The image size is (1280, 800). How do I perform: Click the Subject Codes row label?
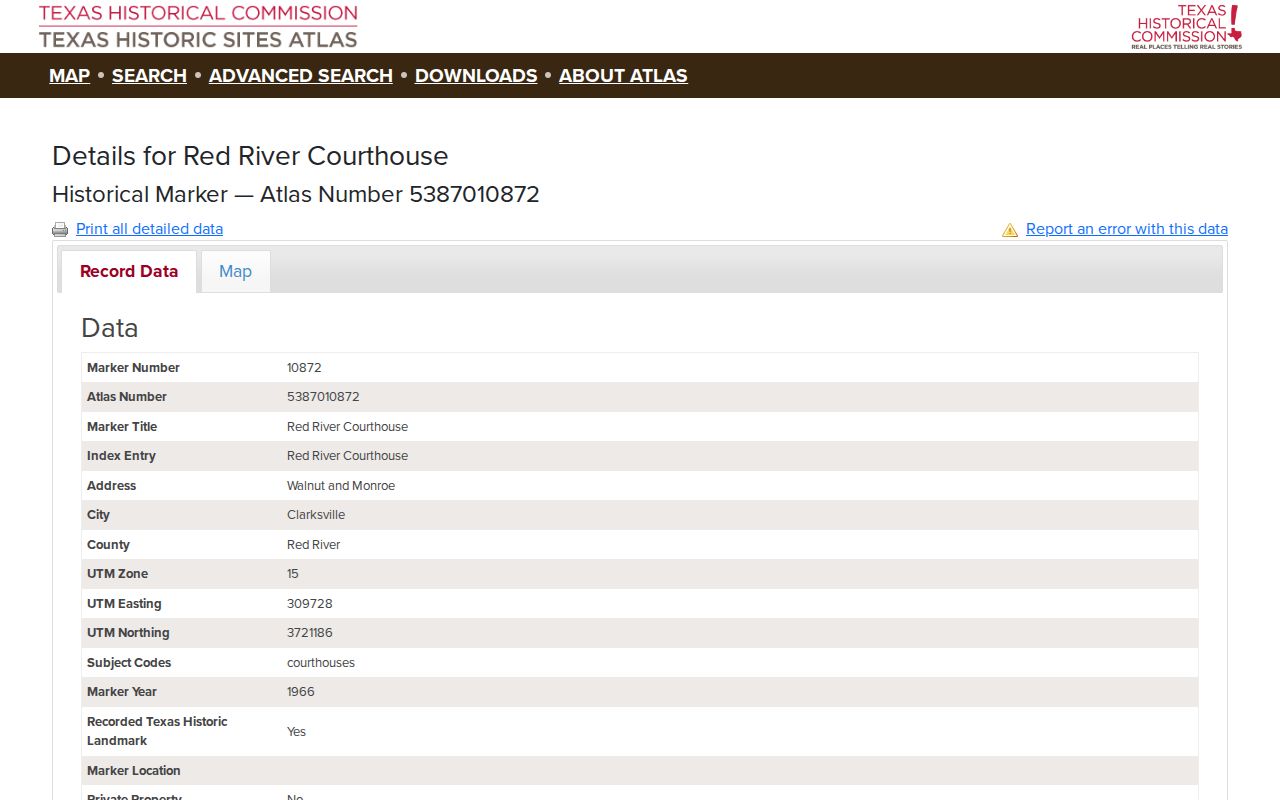tap(129, 663)
